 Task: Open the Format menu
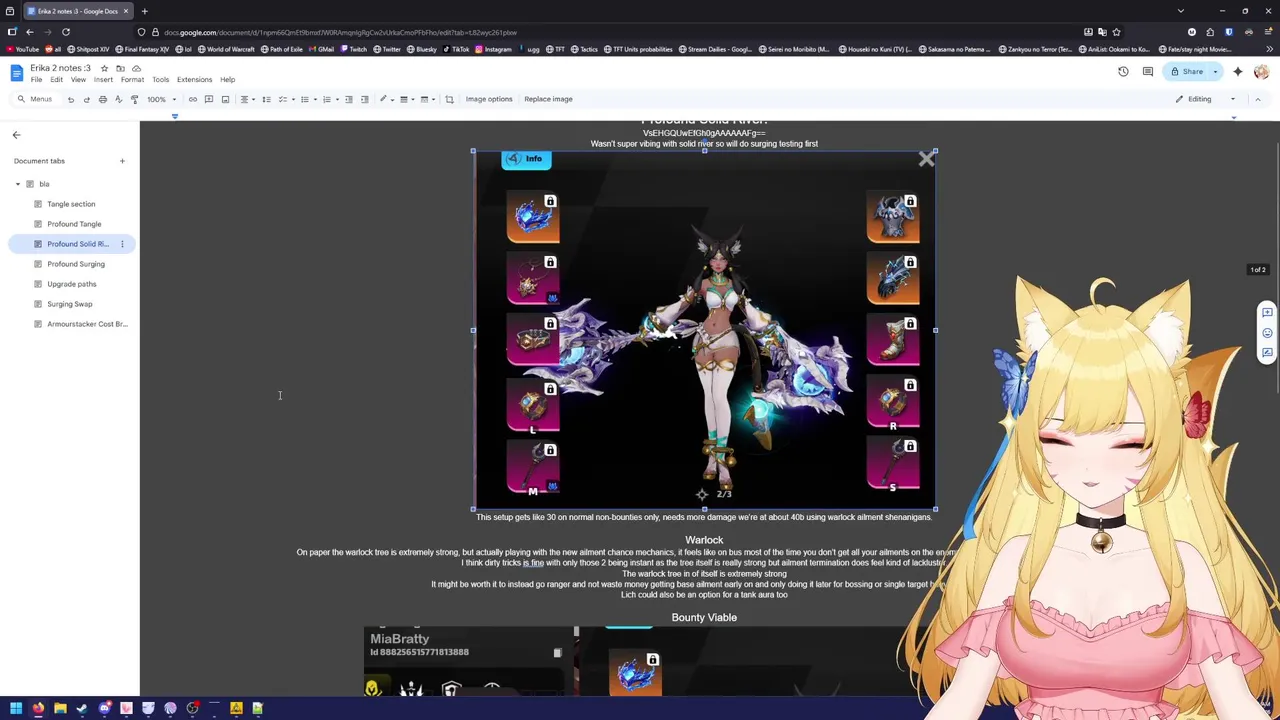coord(132,80)
